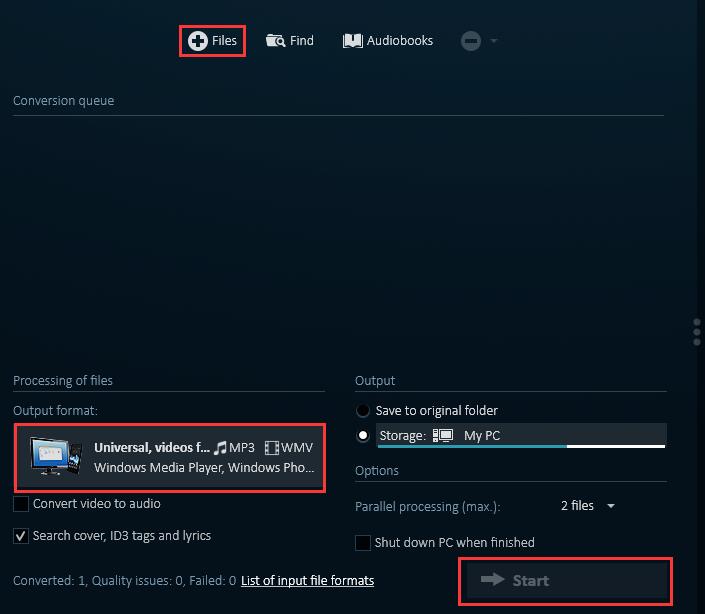Click the Find label in the toolbar

[x=301, y=40]
